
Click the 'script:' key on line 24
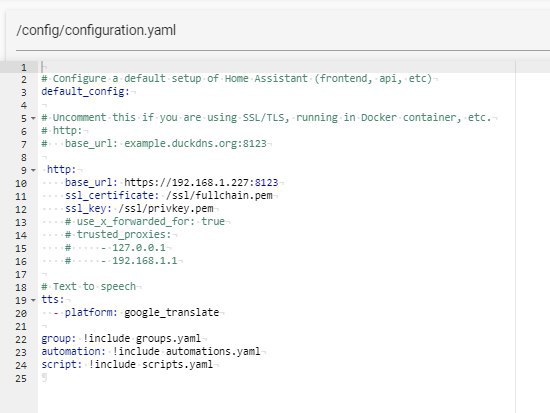pos(62,364)
